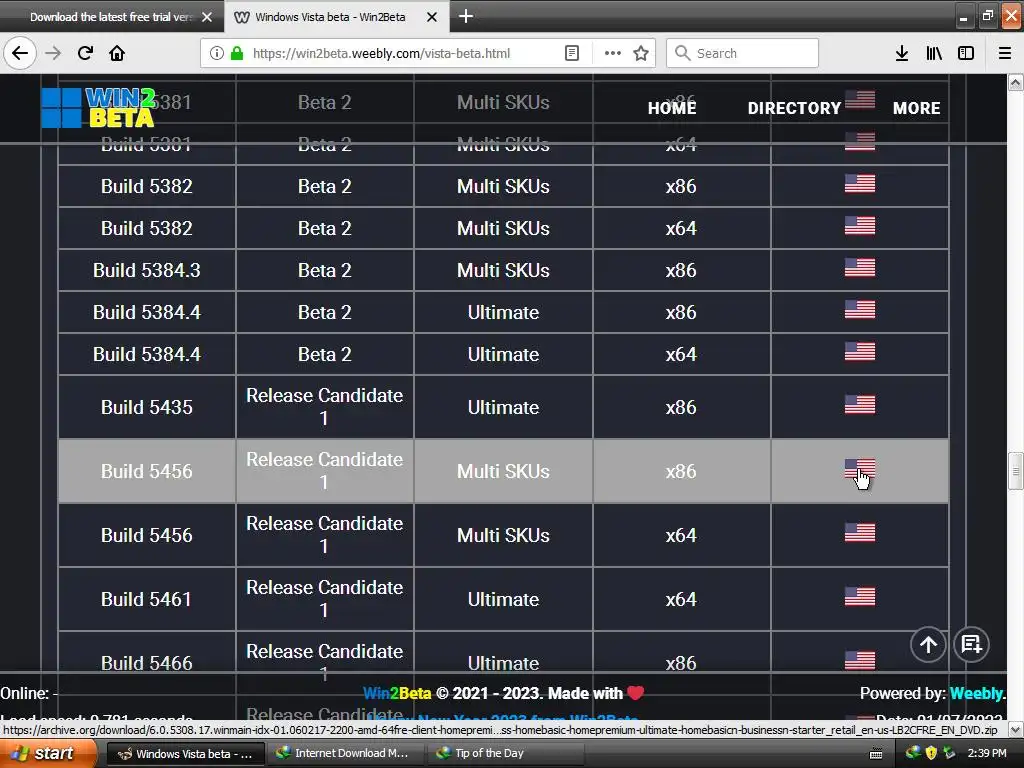
Task: Click the yellow shield tray icon
Action: [x=932, y=753]
